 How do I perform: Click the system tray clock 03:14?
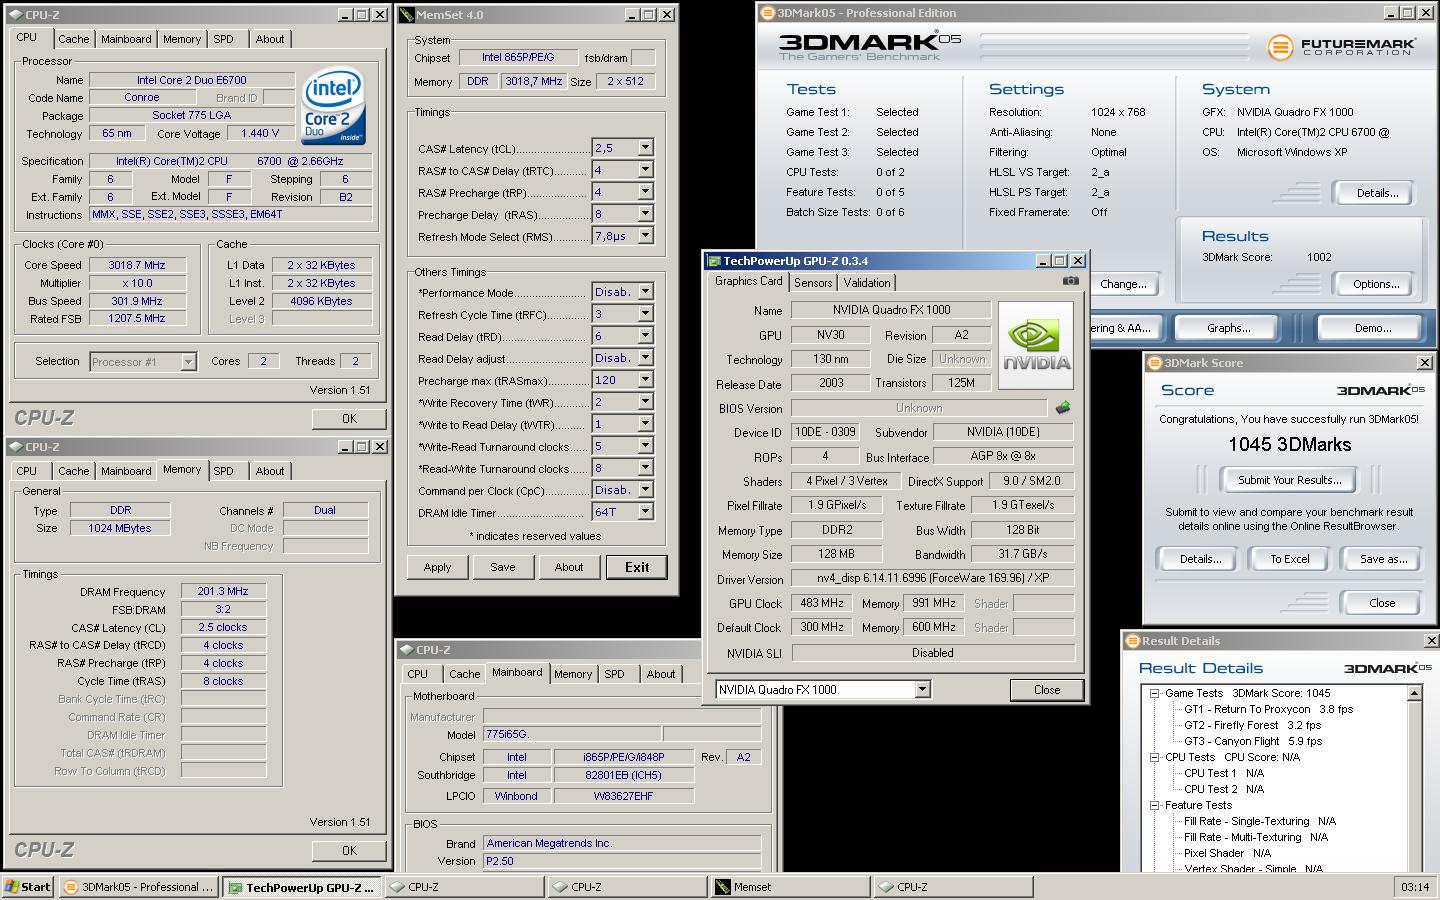click(x=1415, y=887)
